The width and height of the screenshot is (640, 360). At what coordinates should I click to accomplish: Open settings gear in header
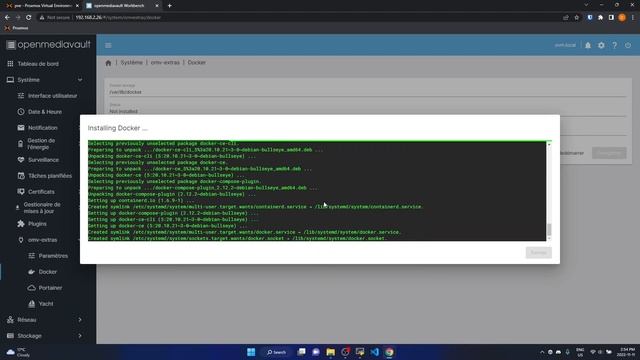(601, 45)
